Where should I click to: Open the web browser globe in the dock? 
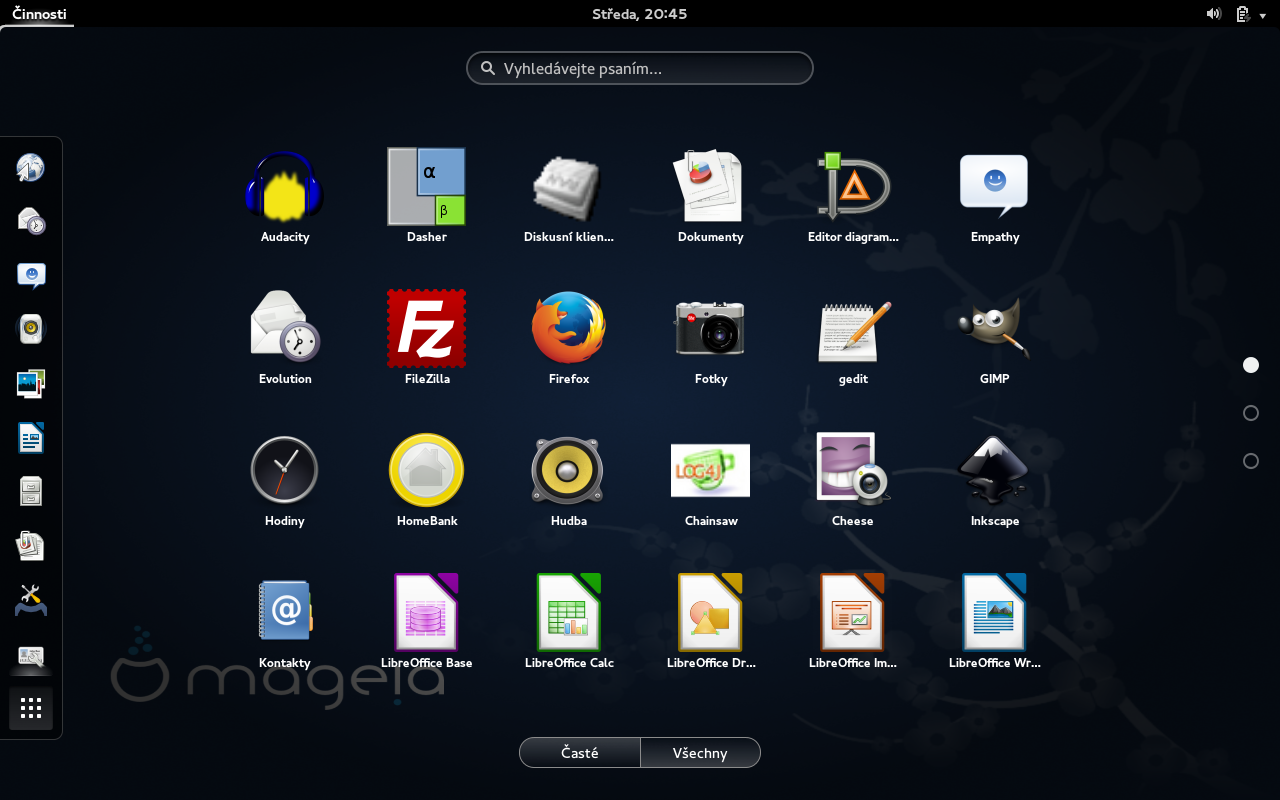(x=31, y=167)
